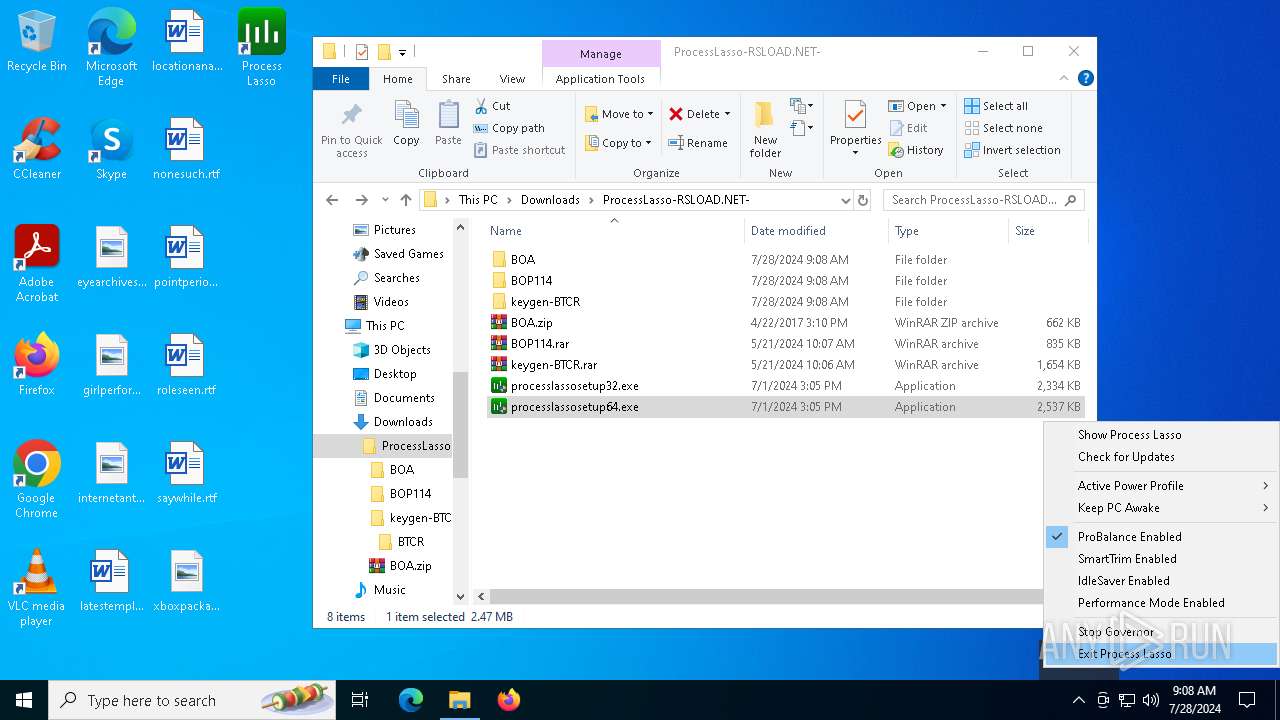1280x720 pixels.
Task: Click the Cut scissors icon
Action: click(481, 105)
